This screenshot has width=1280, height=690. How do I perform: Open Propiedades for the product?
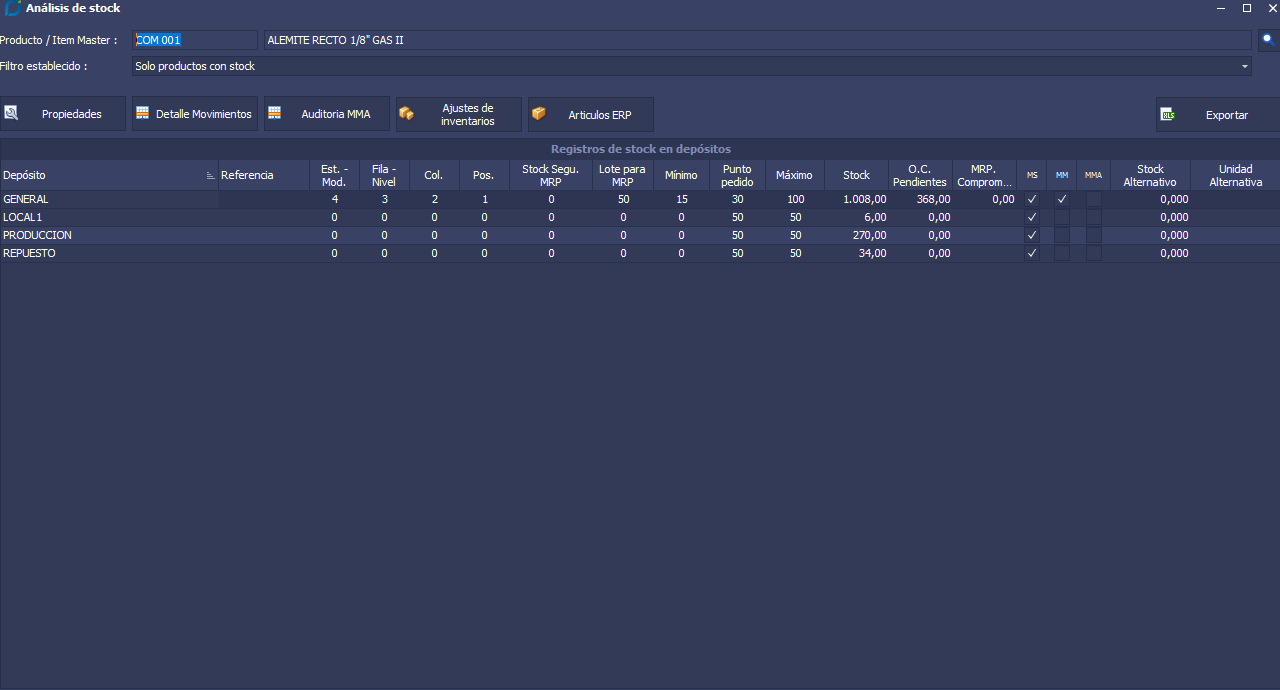[x=63, y=114]
